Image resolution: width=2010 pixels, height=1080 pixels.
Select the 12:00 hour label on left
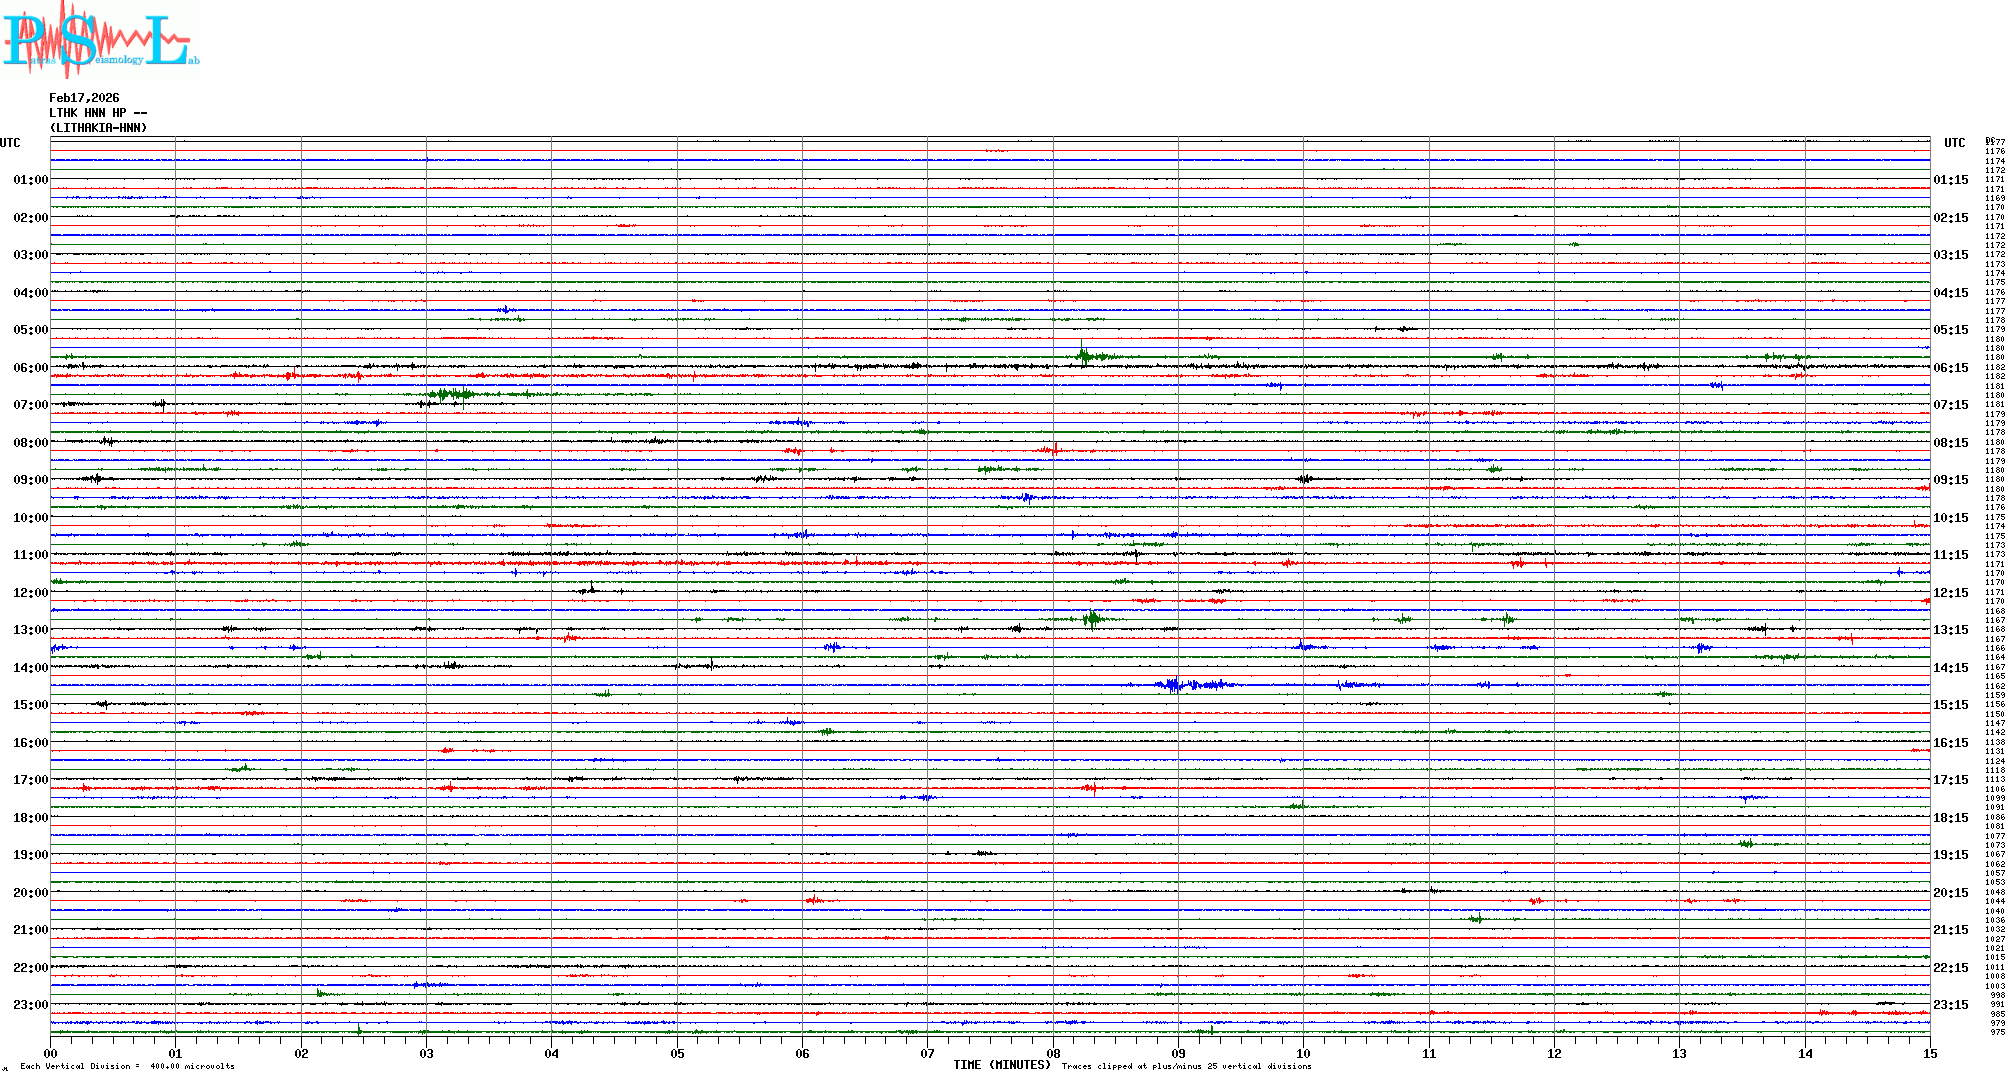point(30,593)
